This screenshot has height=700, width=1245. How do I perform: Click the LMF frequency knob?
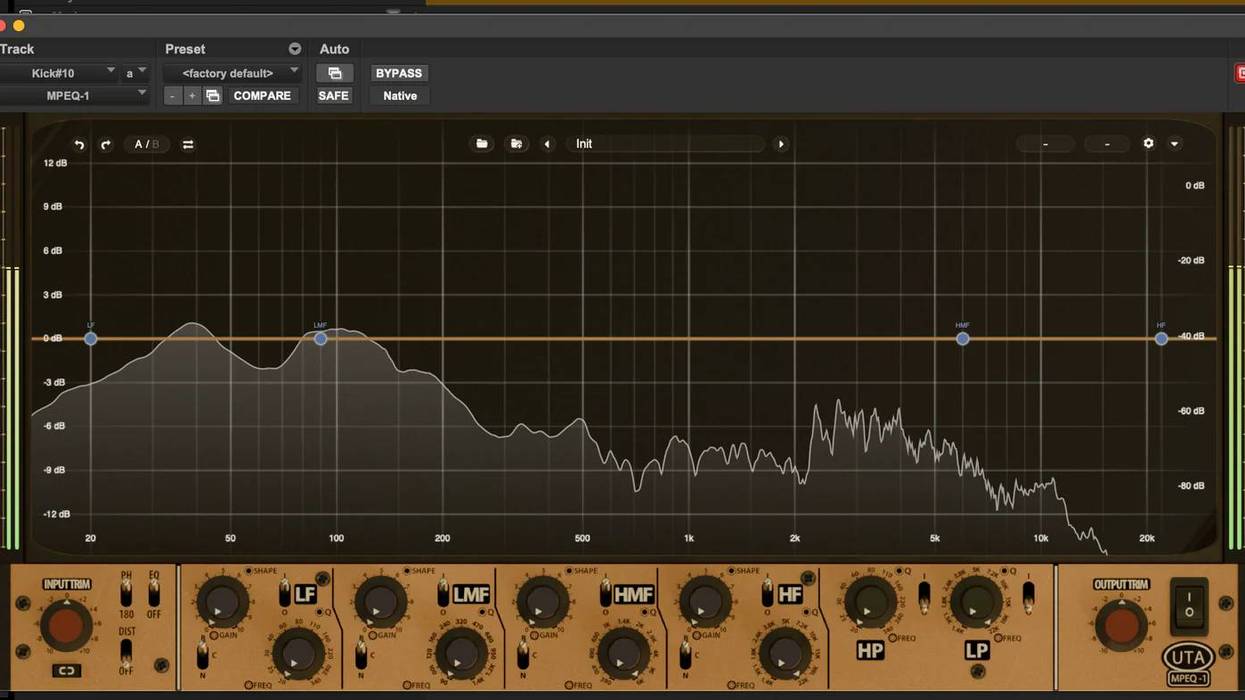[x=461, y=654]
